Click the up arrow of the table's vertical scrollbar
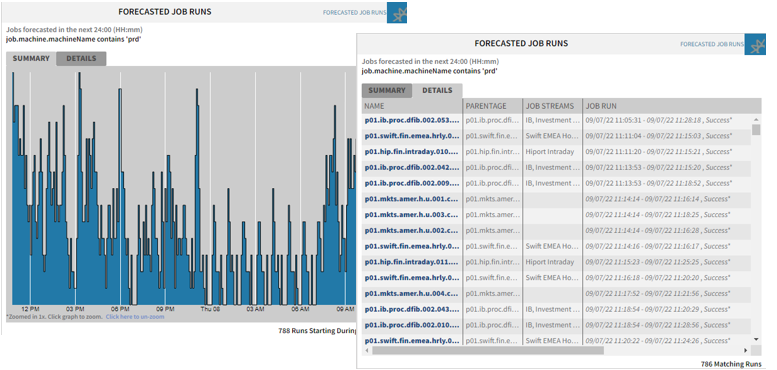 [756, 119]
